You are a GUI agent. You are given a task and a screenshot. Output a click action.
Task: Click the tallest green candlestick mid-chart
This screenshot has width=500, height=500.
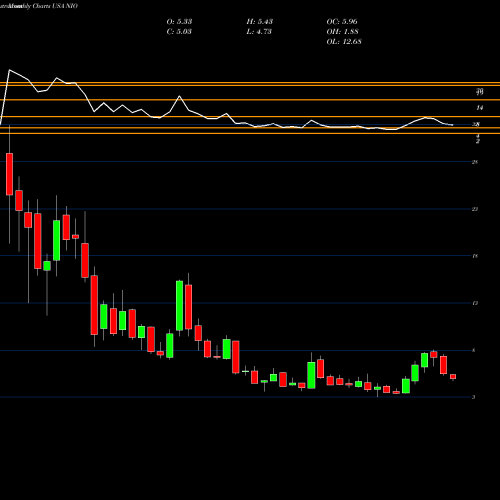(179, 306)
